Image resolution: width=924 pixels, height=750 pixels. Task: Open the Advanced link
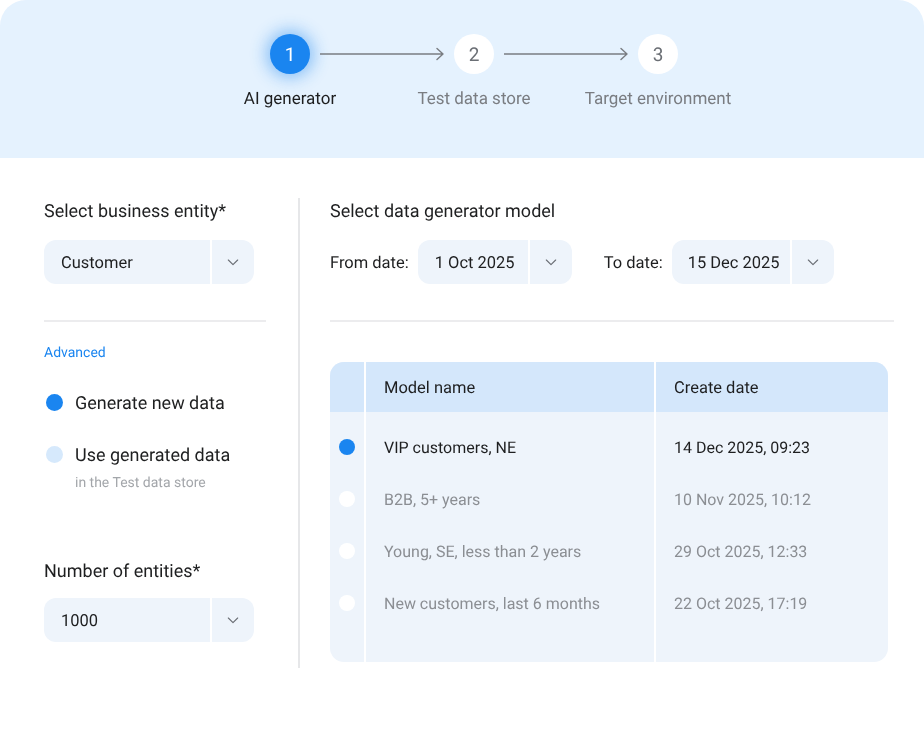pyautogui.click(x=75, y=352)
